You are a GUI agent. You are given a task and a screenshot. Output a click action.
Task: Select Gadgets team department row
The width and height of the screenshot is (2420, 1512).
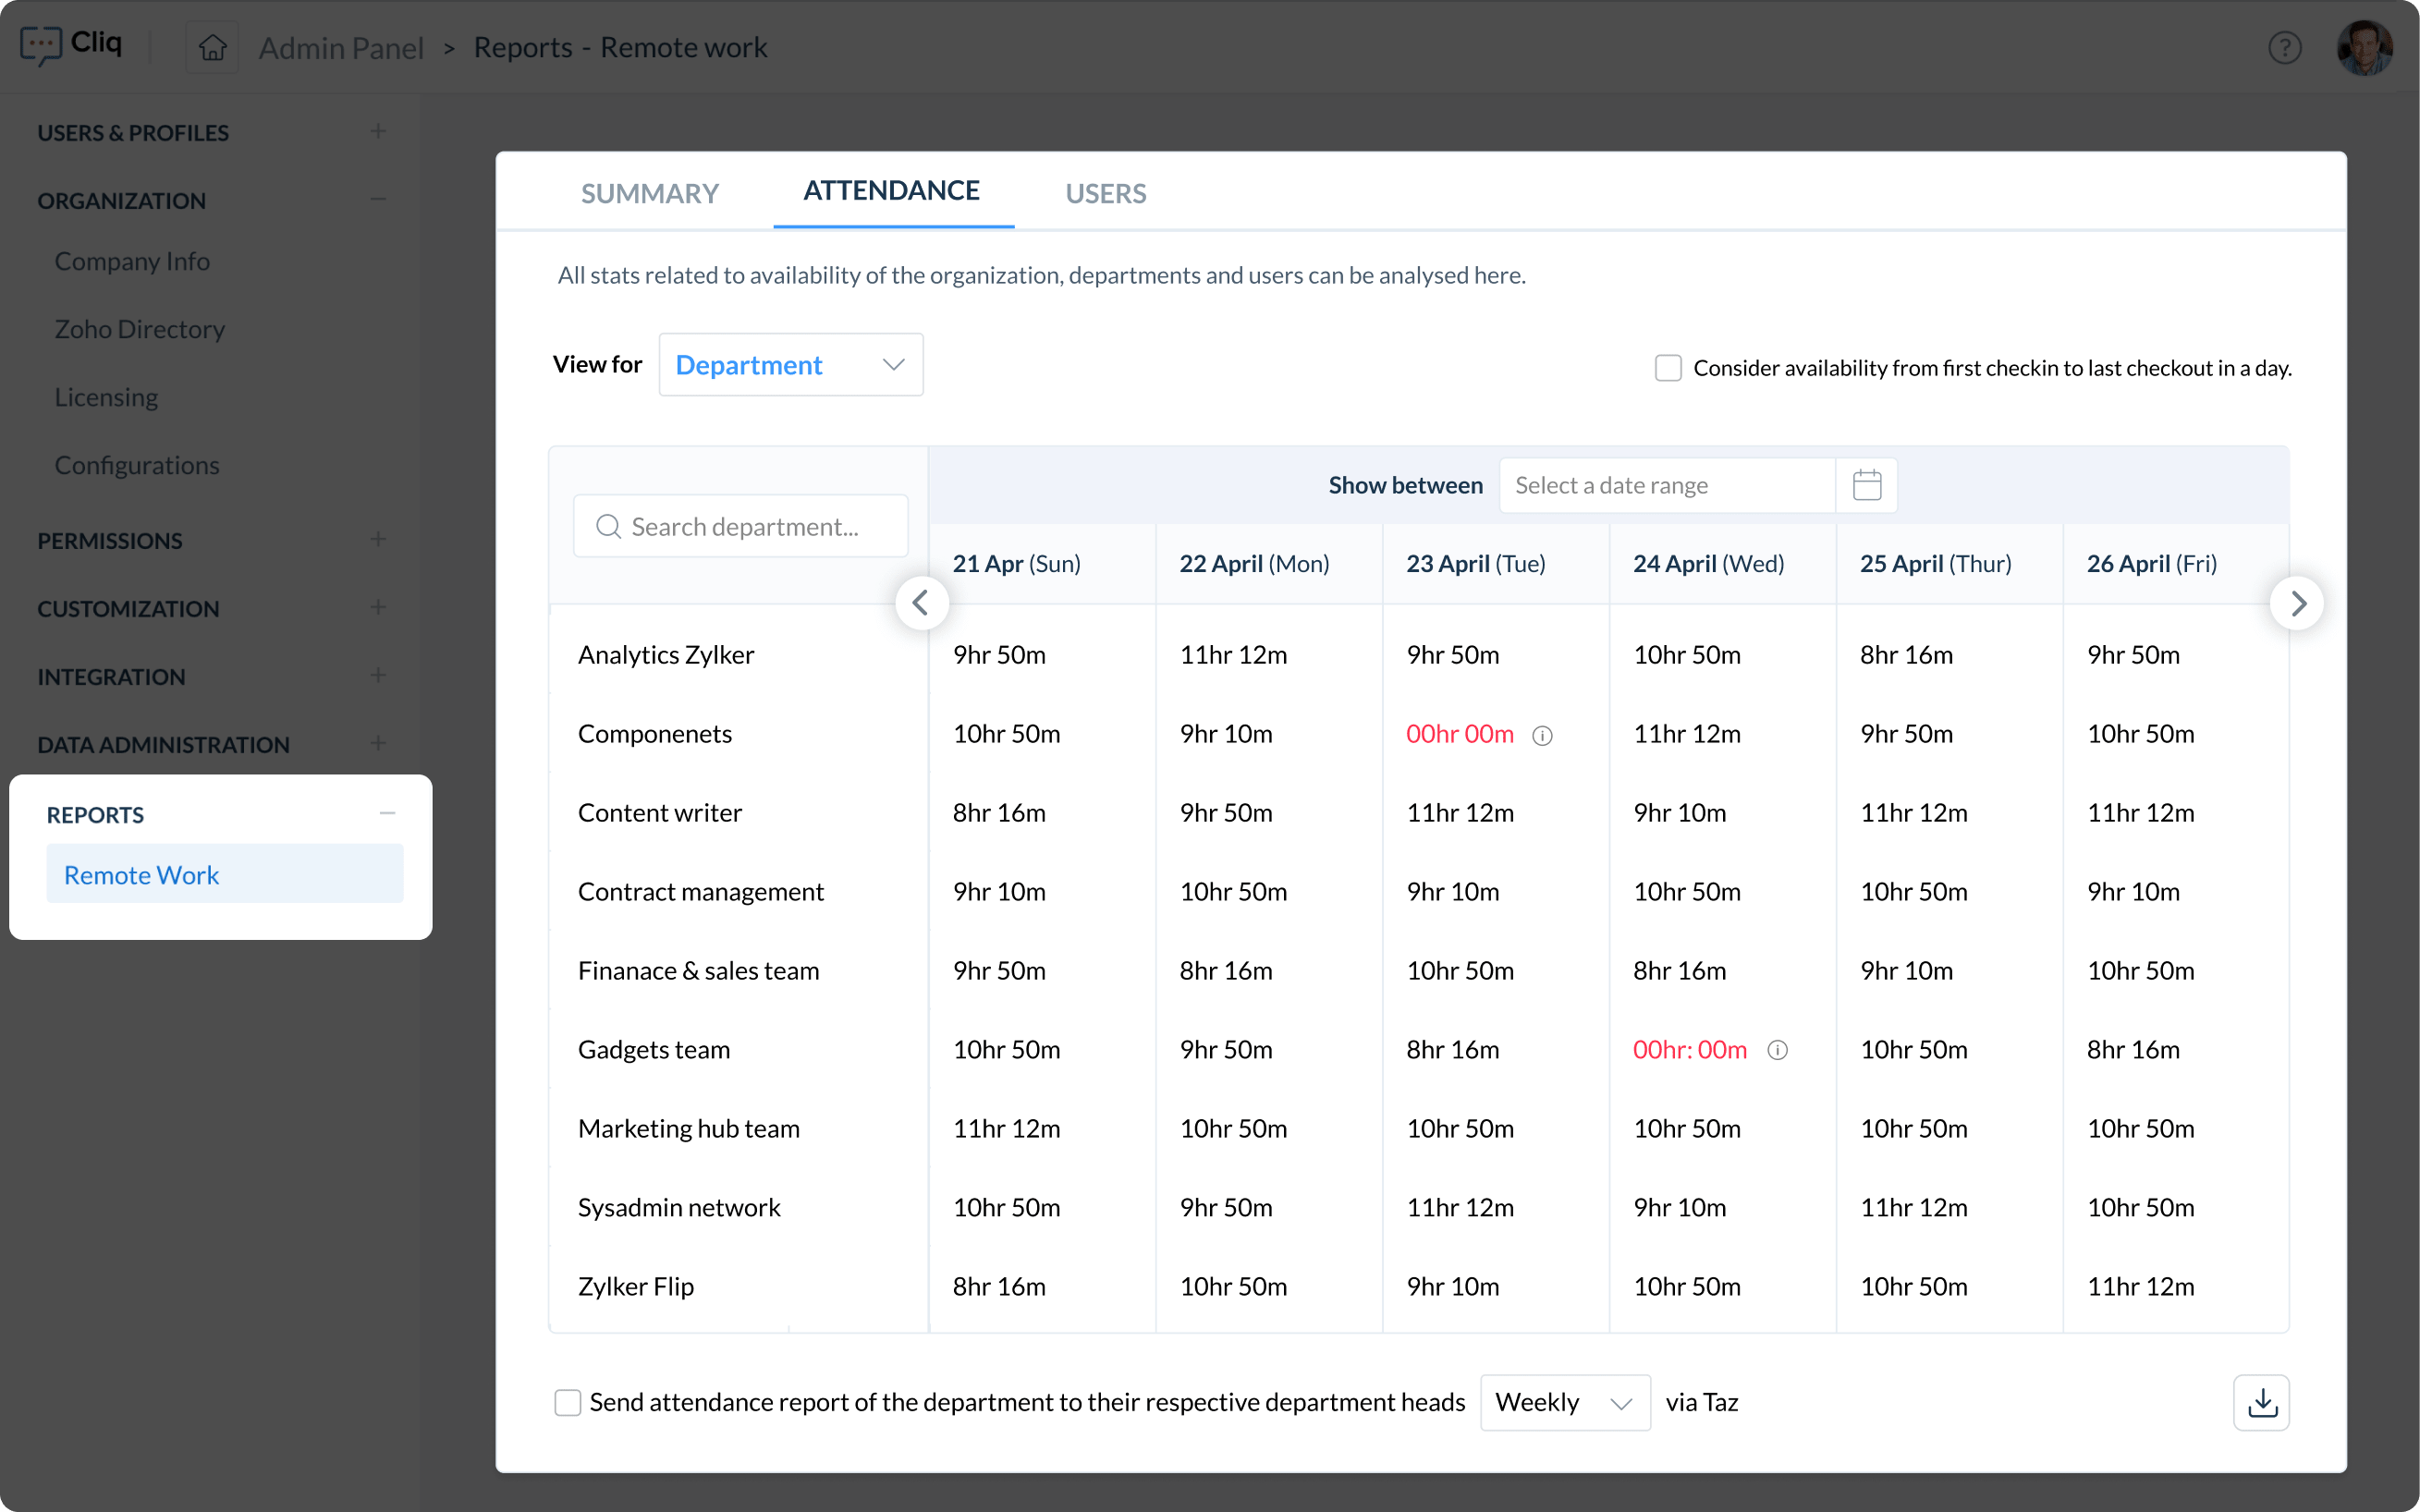pyautogui.click(x=654, y=1050)
